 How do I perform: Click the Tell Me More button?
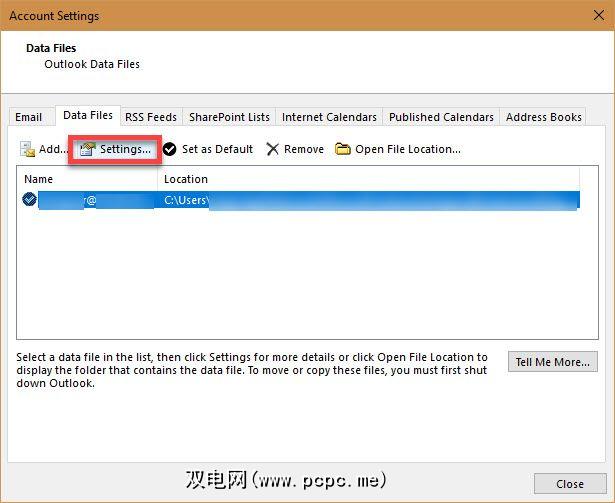[553, 362]
